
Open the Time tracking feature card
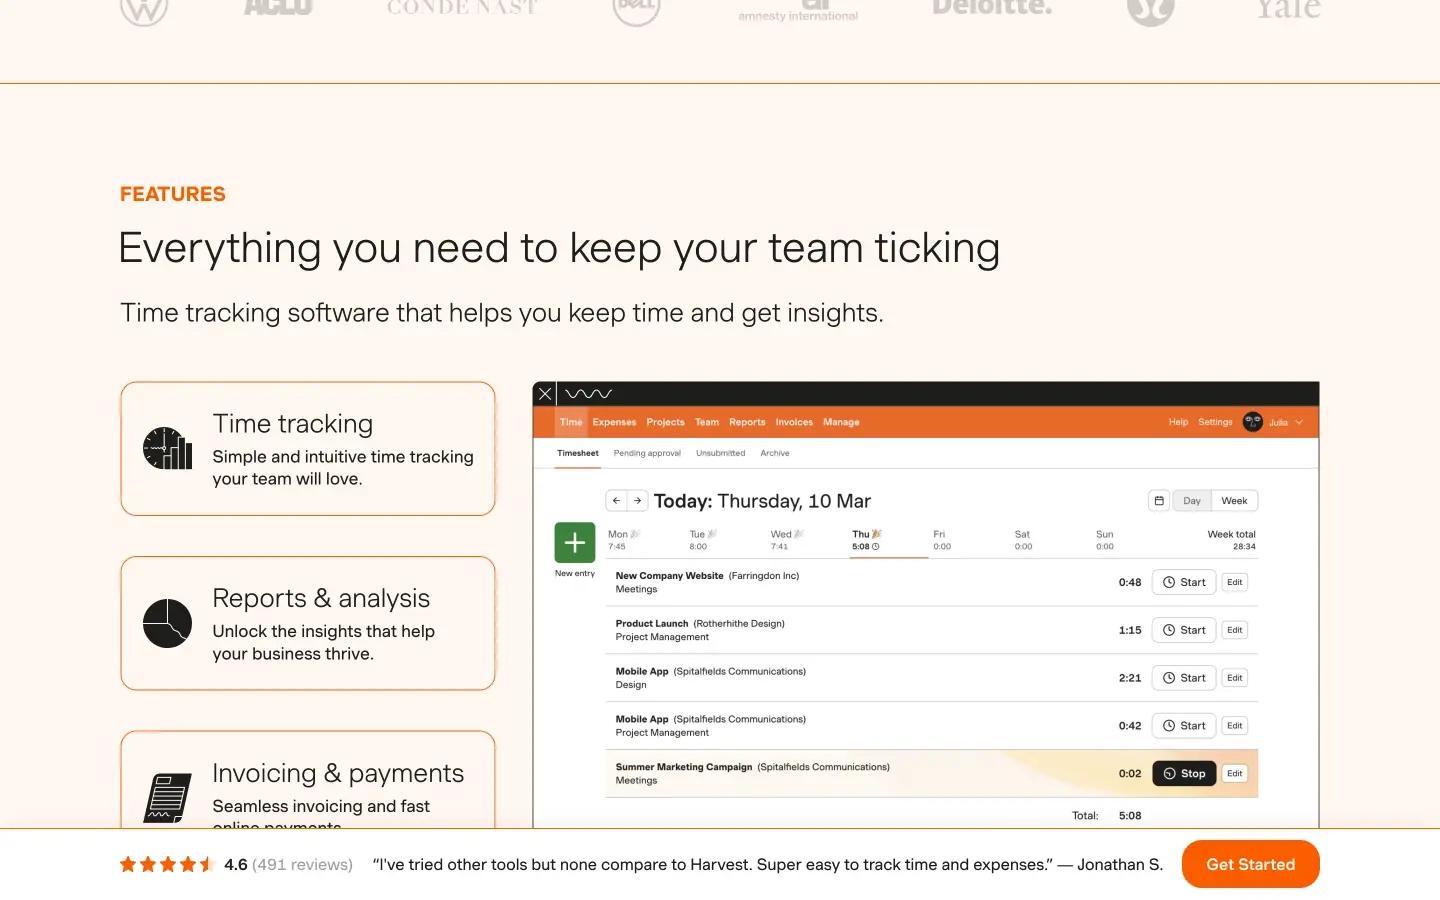(x=308, y=449)
